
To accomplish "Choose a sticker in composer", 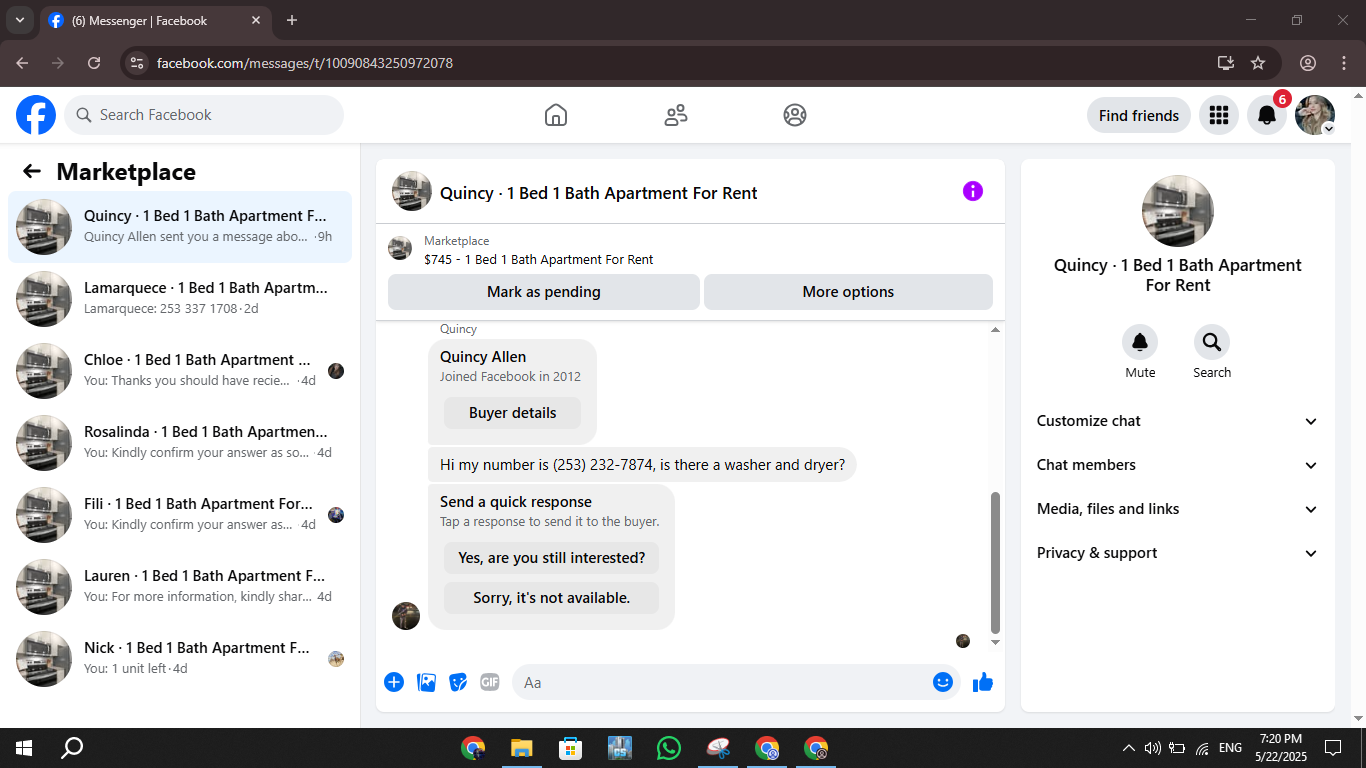I will 458,682.
